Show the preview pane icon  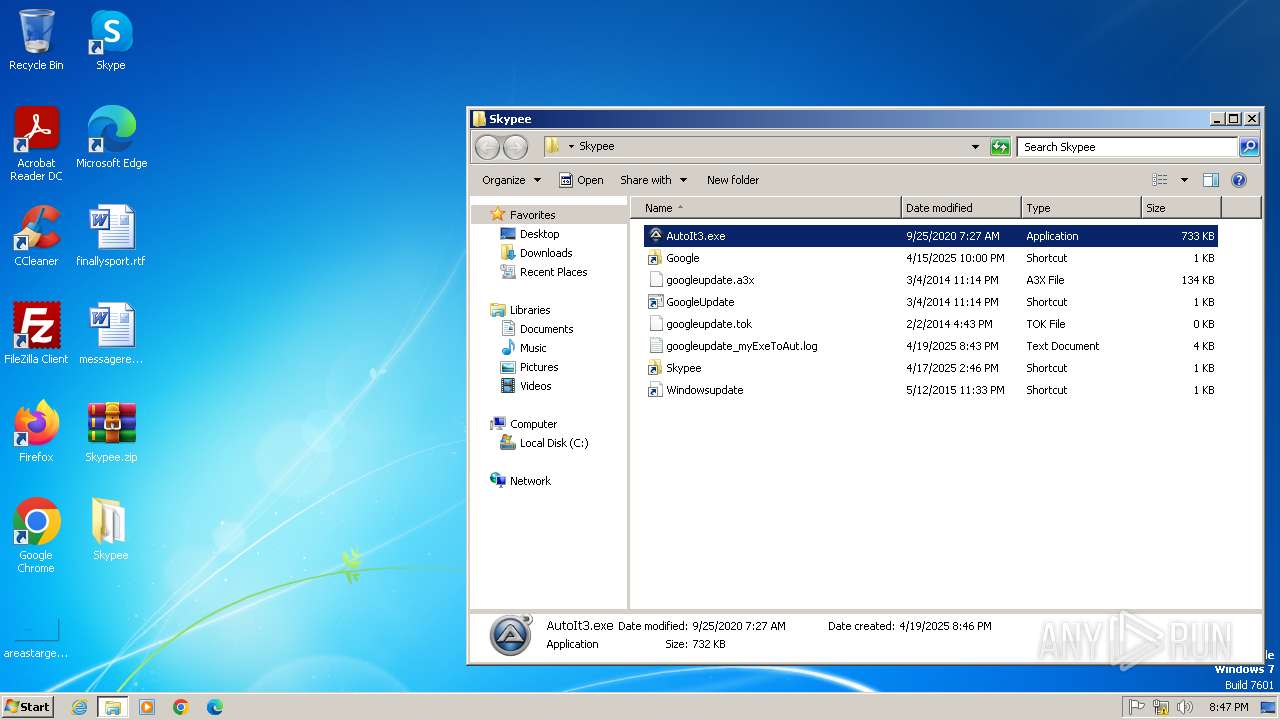pos(1211,180)
